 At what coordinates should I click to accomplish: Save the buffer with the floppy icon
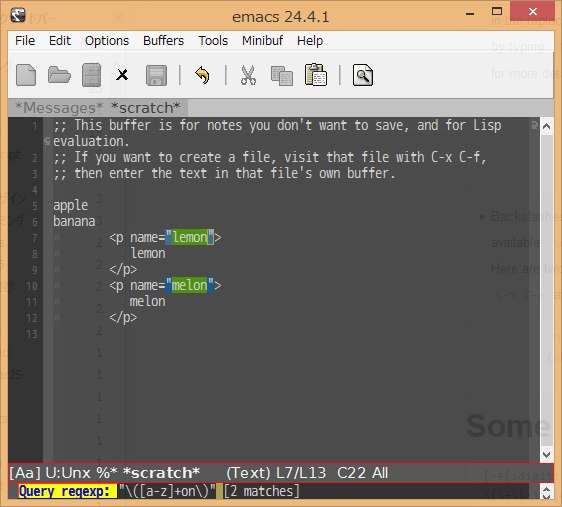click(x=156, y=75)
